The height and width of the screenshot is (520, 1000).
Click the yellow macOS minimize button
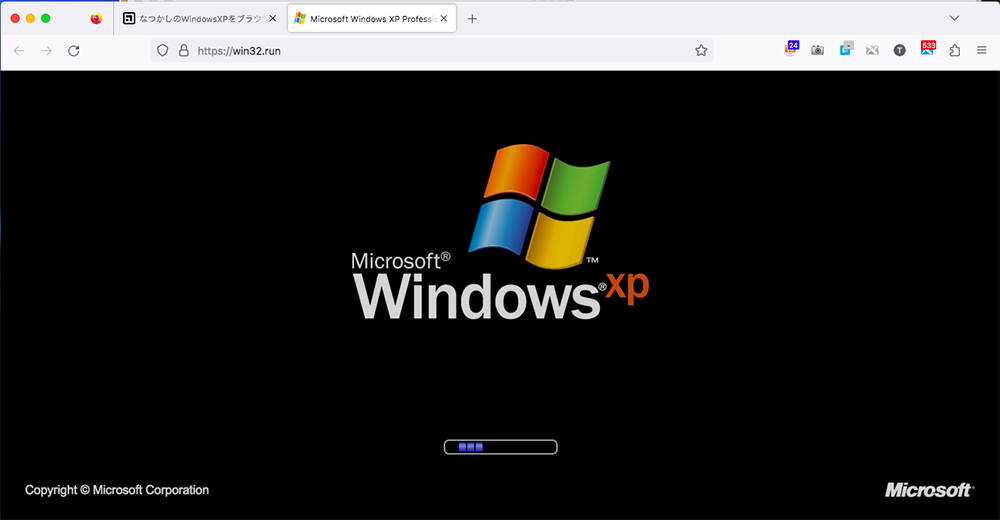click(x=31, y=19)
